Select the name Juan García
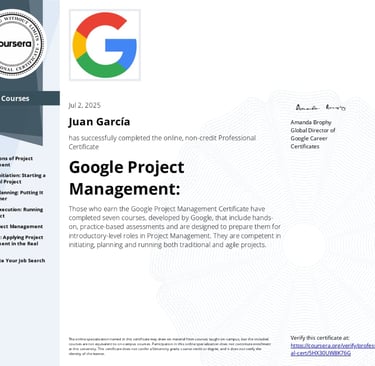Viewport: 375px width, 366px height. (x=99, y=122)
